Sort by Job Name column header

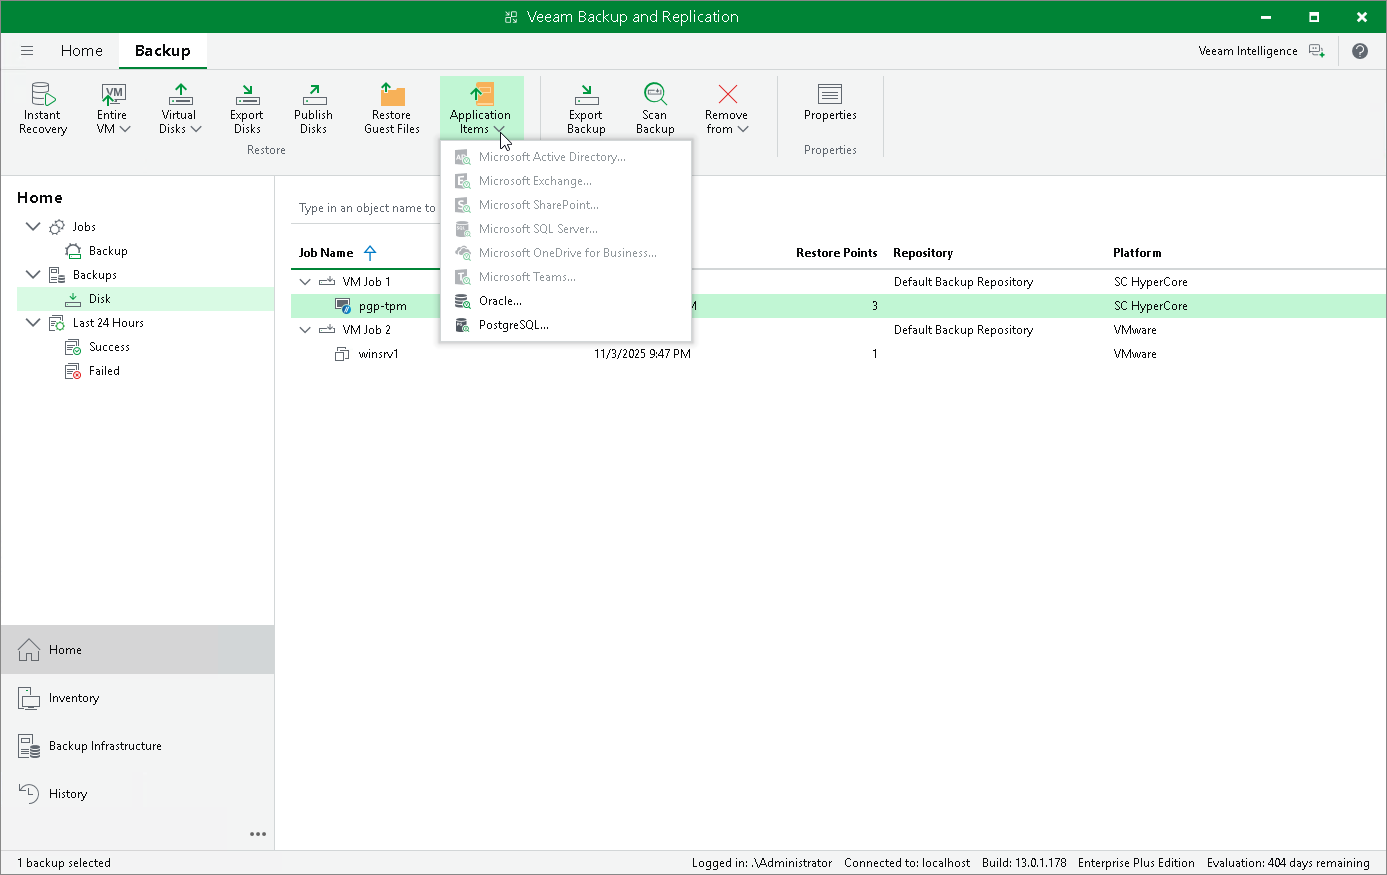pos(326,253)
